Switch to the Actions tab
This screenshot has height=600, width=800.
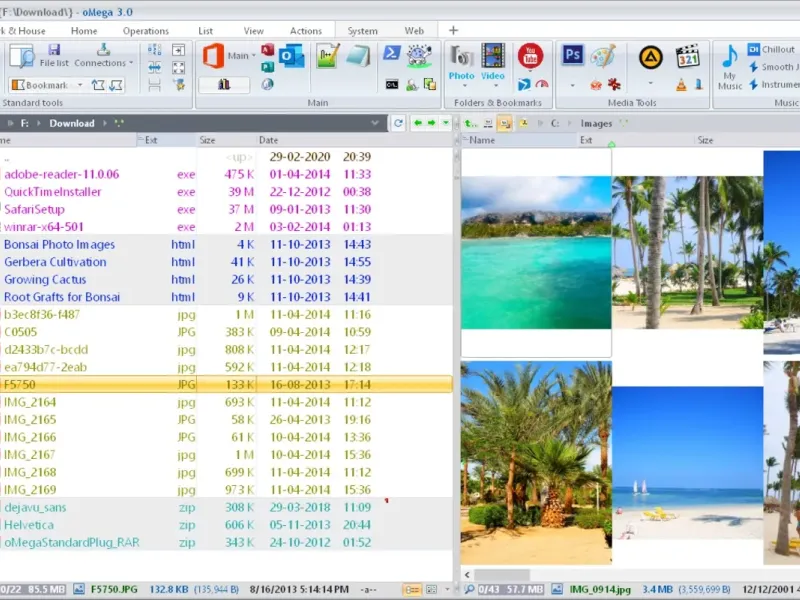click(306, 31)
